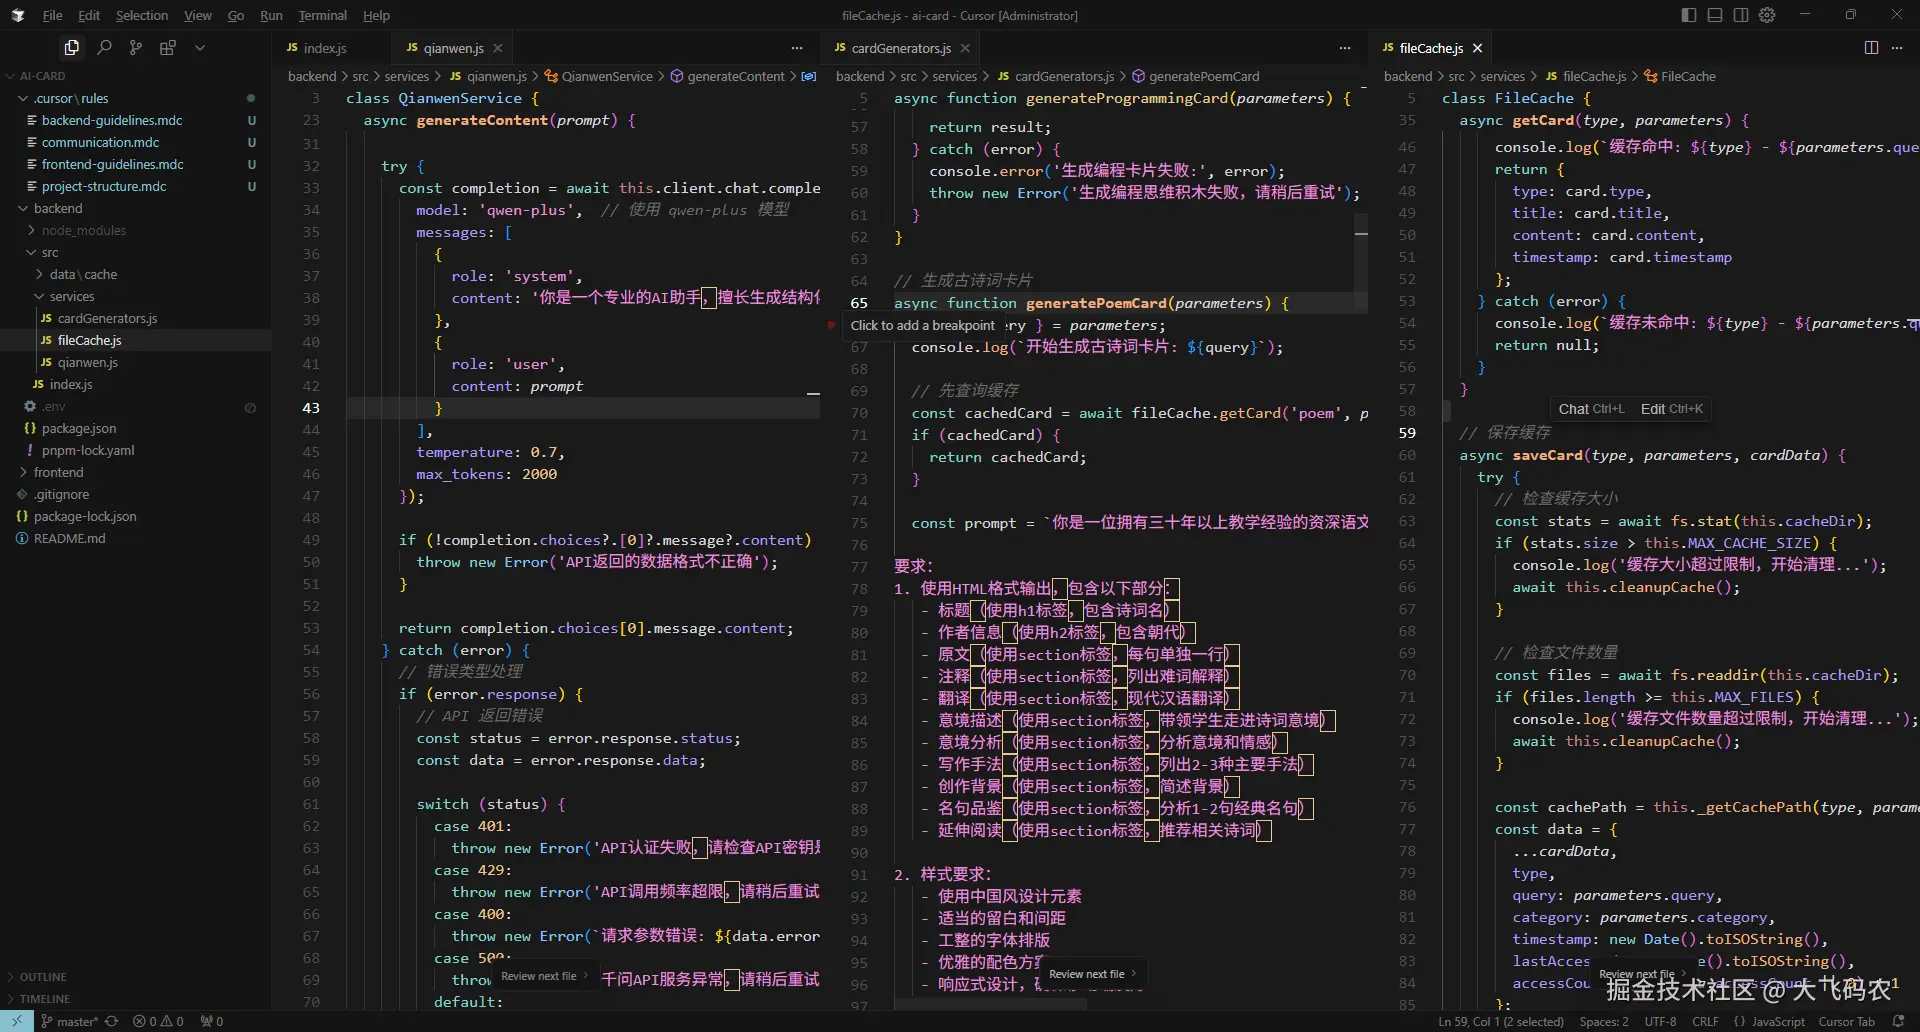Toggle the bottom panel layout icon
Viewport: 1920px width, 1032px height.
(1715, 15)
